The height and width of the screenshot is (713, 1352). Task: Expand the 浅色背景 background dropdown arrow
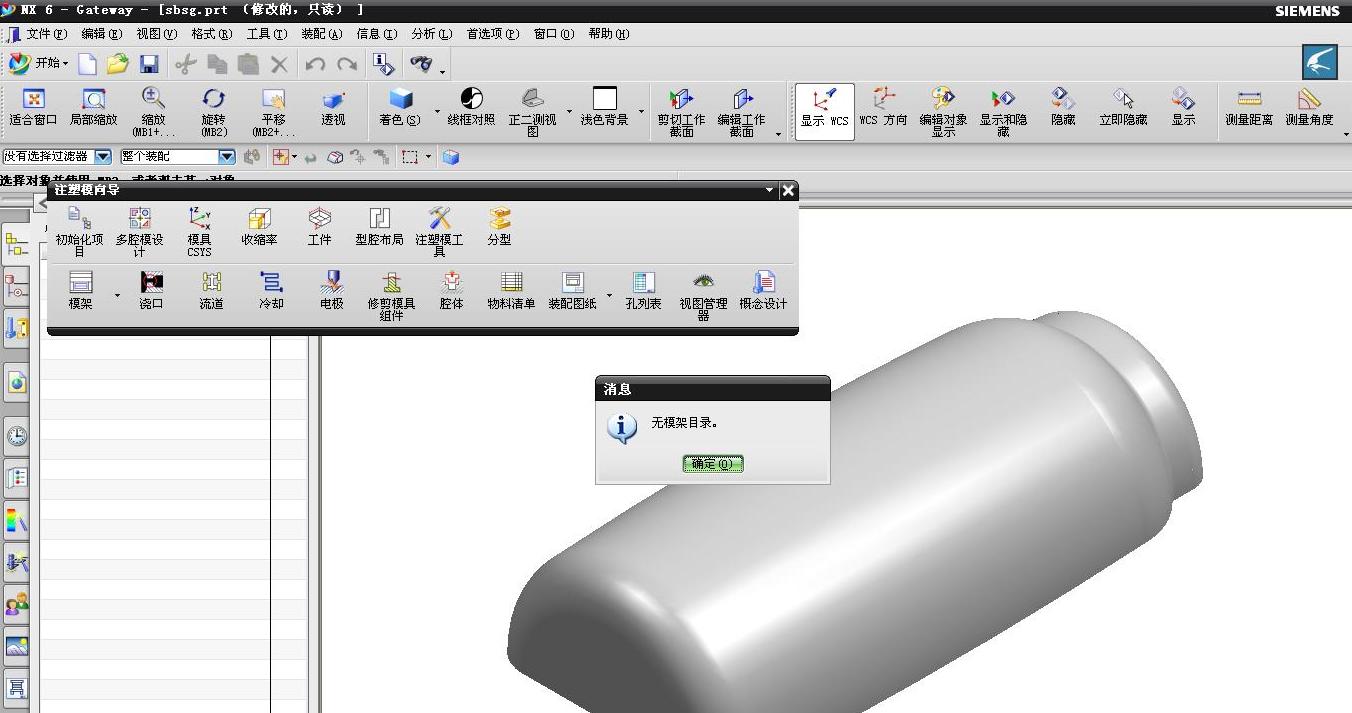coord(641,111)
